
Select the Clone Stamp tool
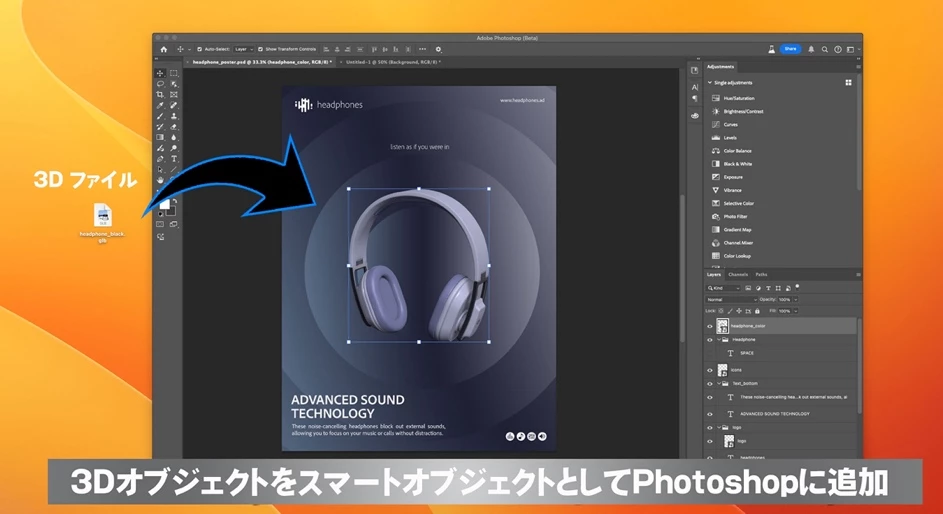pos(174,116)
